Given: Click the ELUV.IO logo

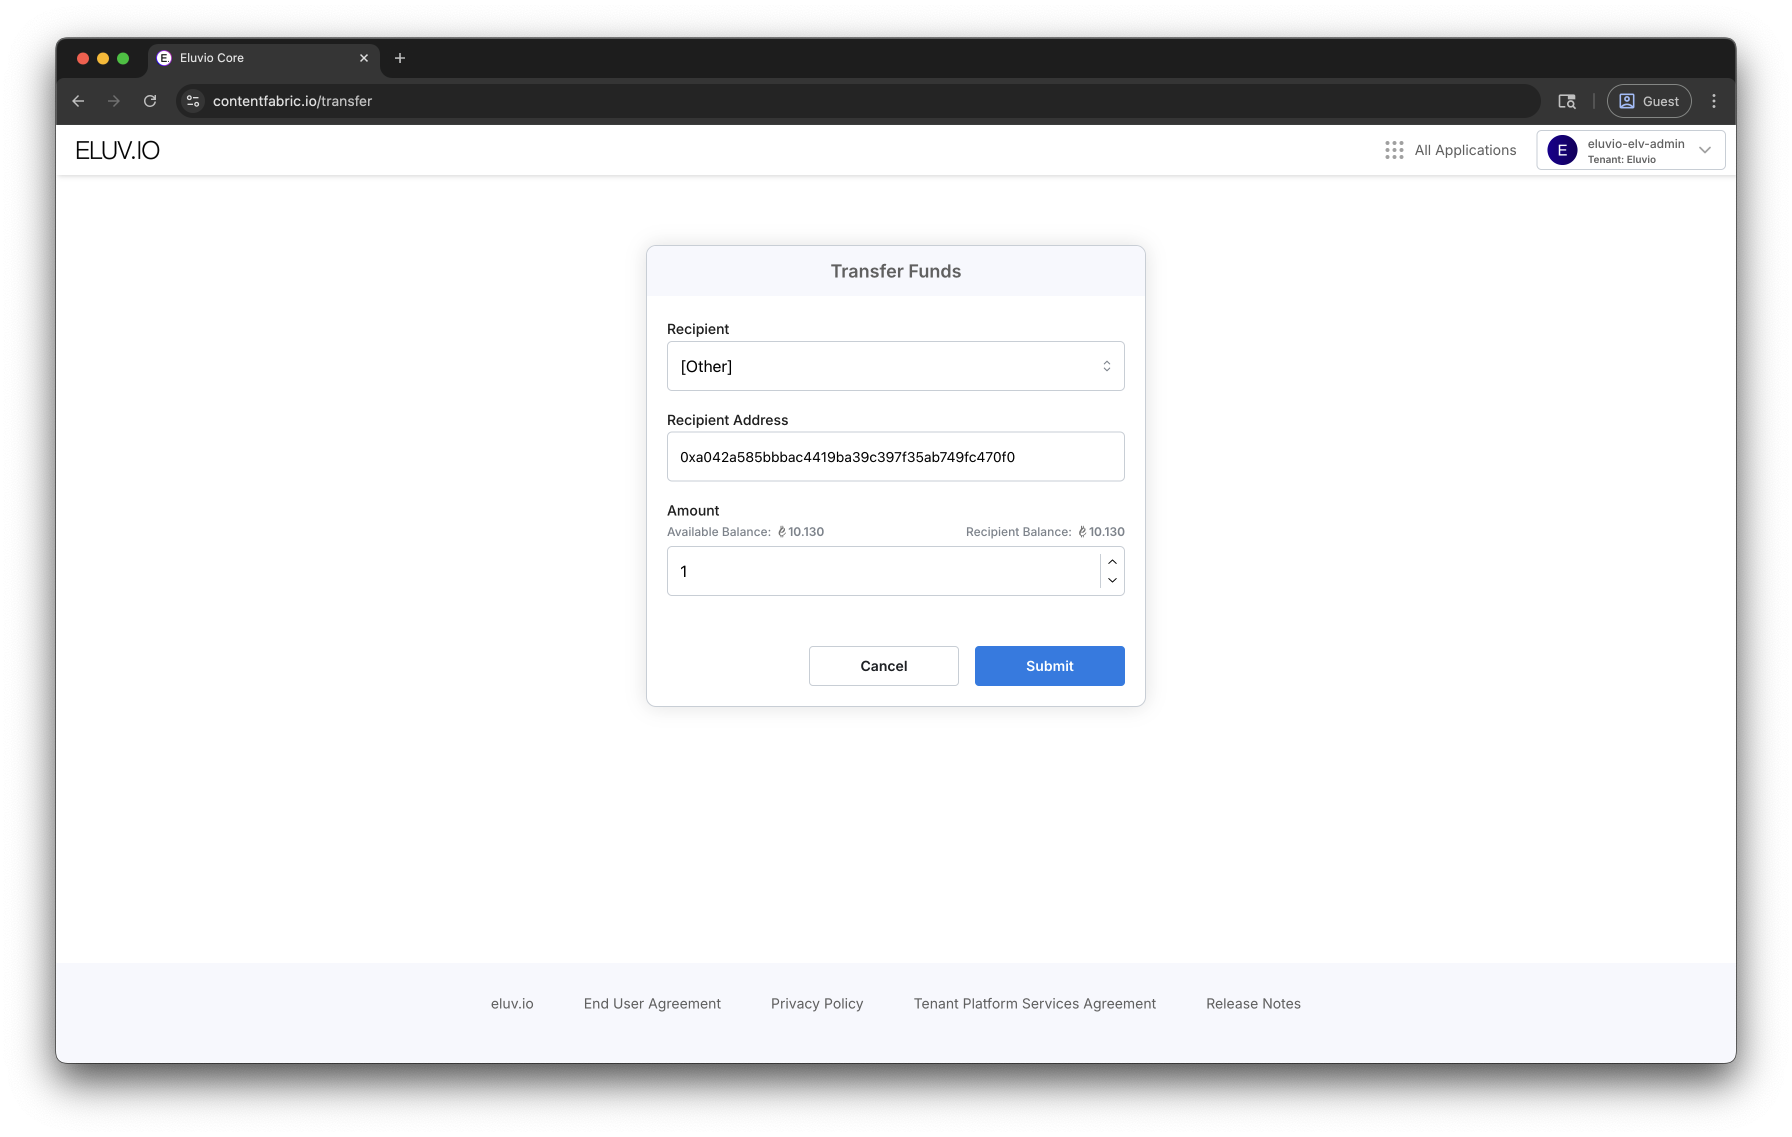Looking at the screenshot, I should [x=117, y=150].
